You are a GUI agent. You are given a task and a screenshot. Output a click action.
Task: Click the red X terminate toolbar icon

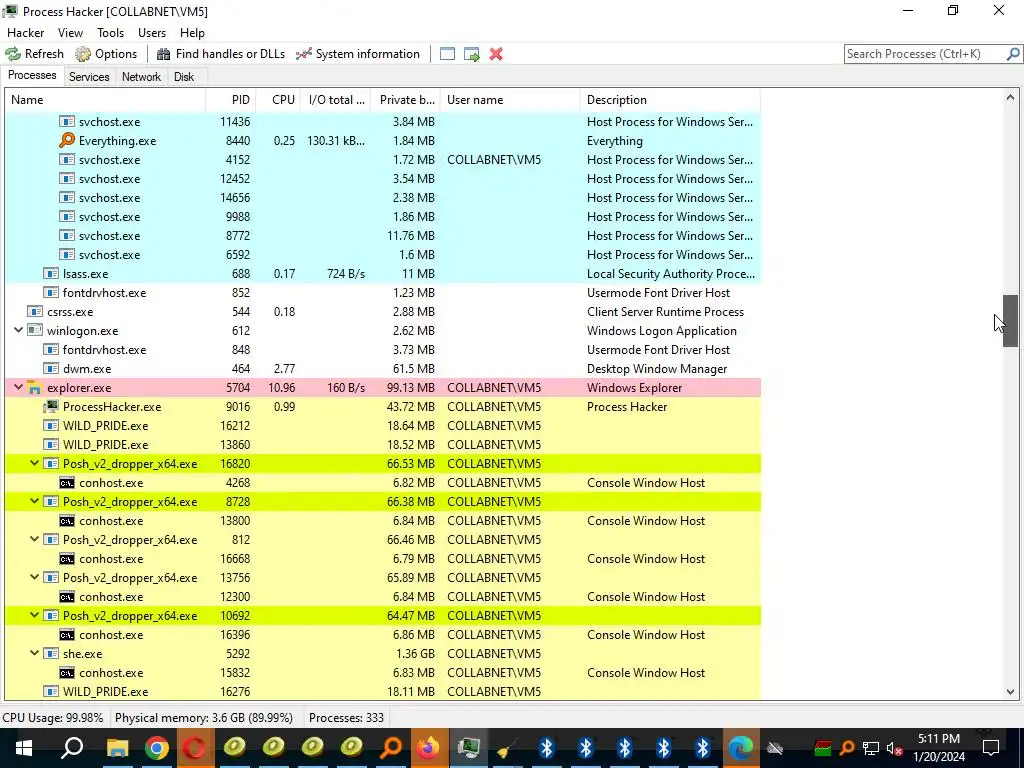click(x=496, y=54)
